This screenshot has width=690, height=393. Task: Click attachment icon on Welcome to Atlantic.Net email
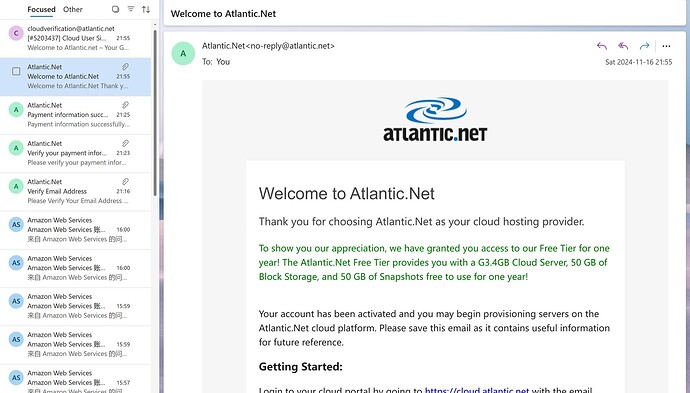(x=125, y=66)
